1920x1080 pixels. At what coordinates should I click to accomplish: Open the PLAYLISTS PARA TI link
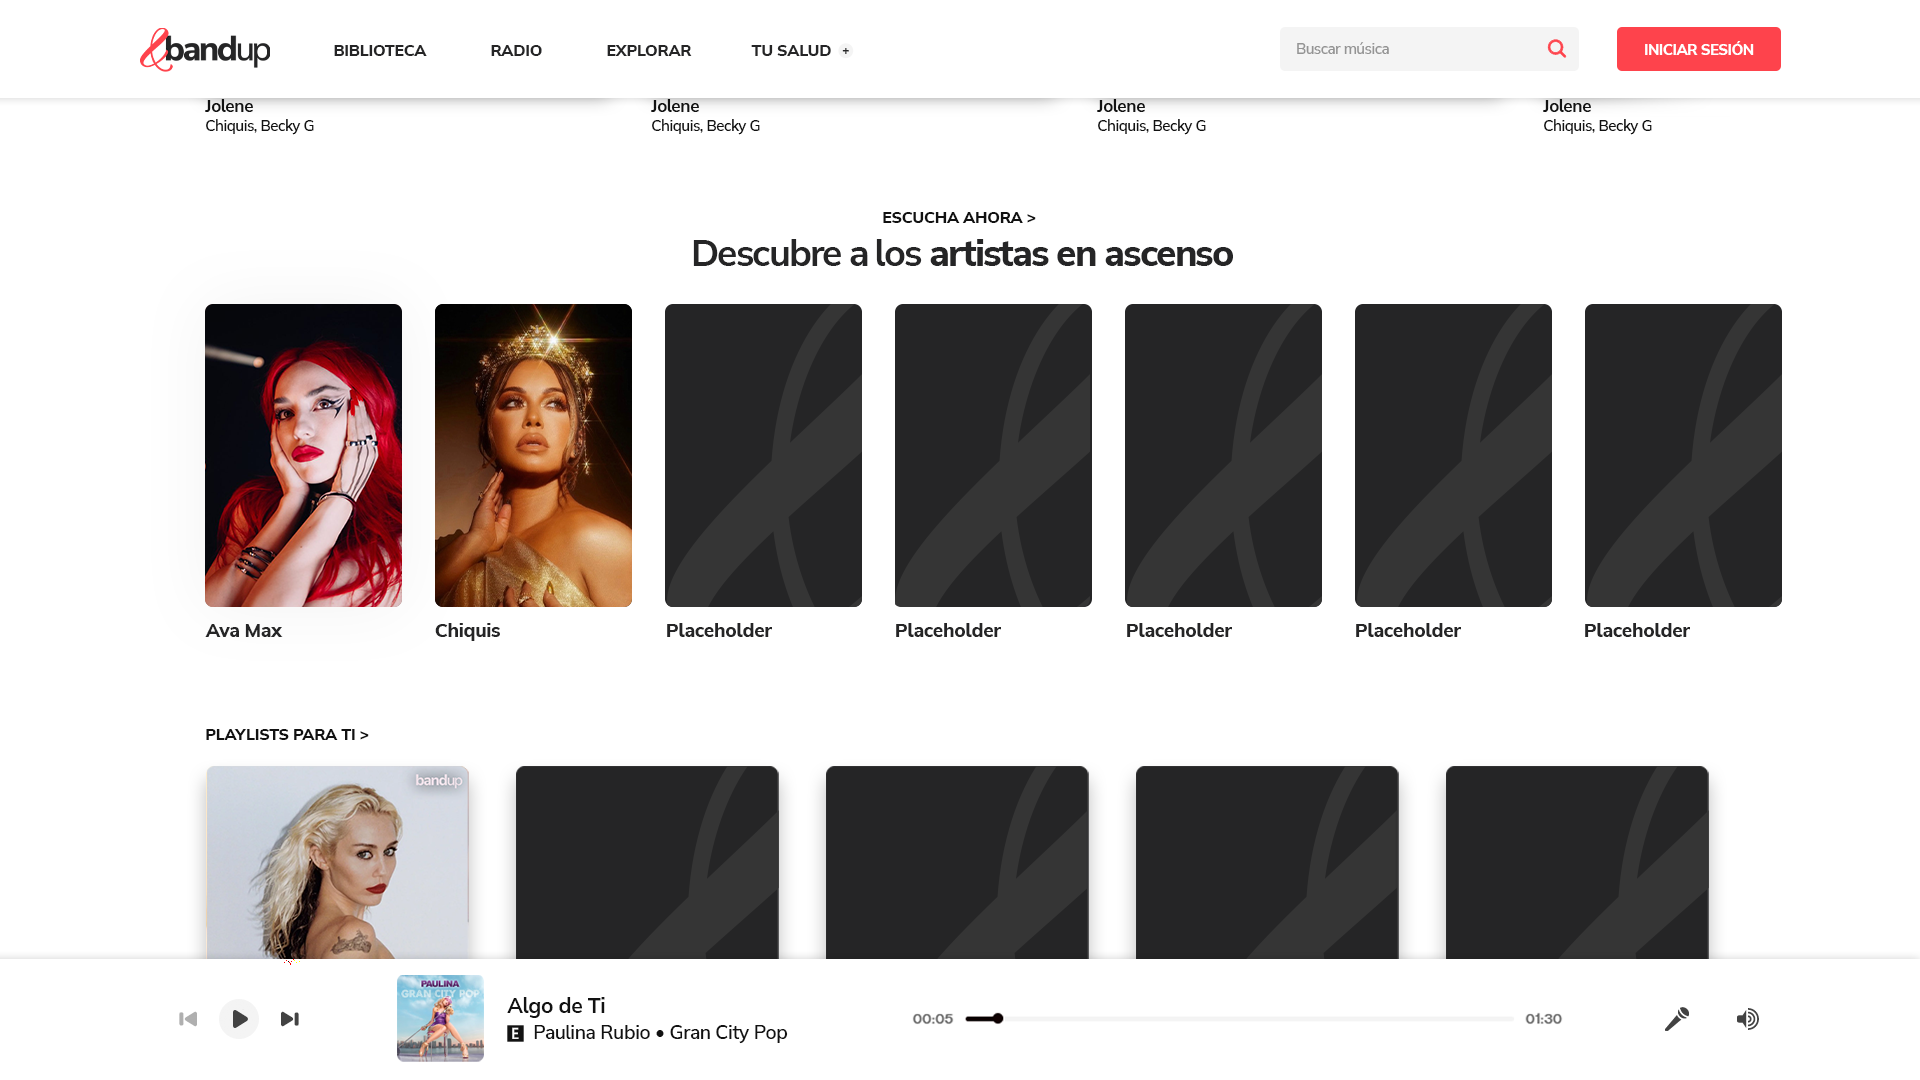(287, 735)
